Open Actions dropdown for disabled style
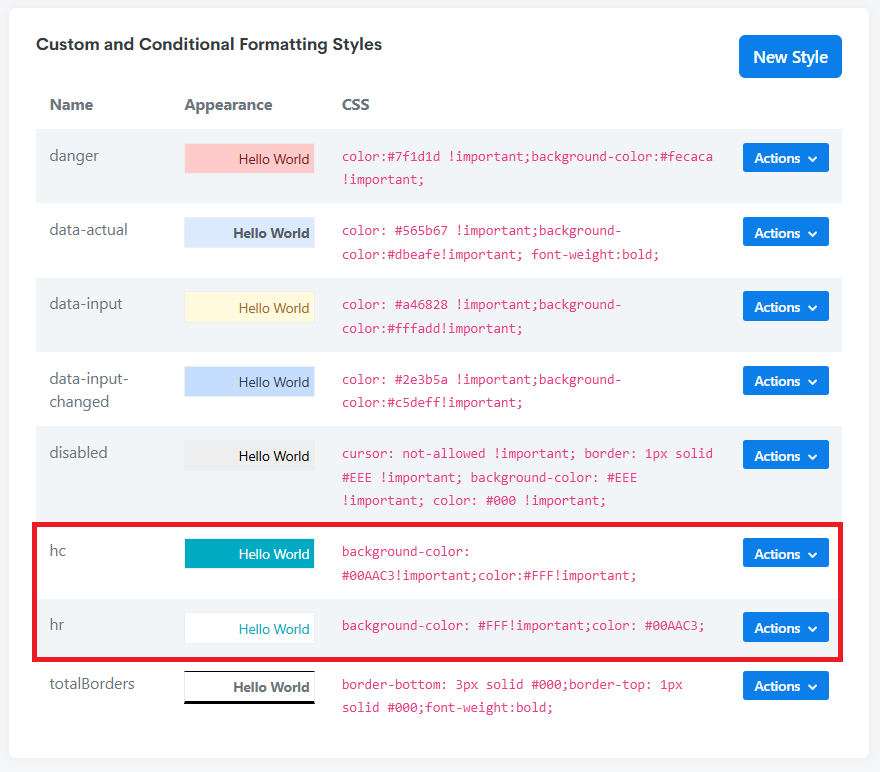Viewport: 880px width, 772px height. (785, 455)
